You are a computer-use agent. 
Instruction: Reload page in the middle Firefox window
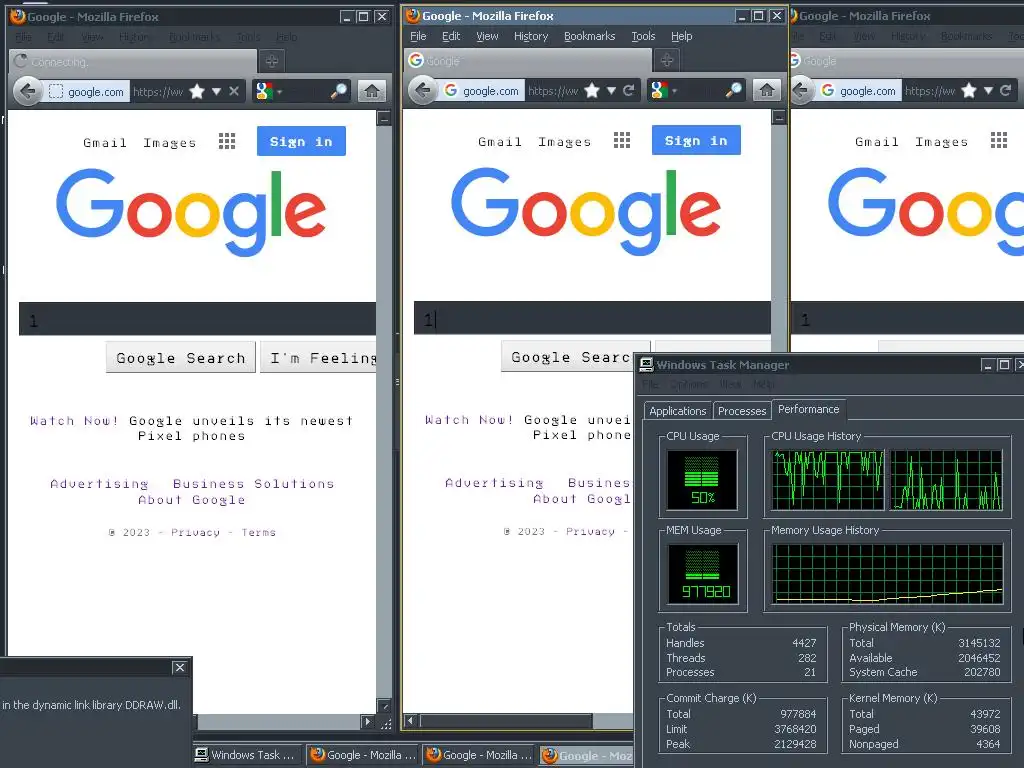(629, 90)
